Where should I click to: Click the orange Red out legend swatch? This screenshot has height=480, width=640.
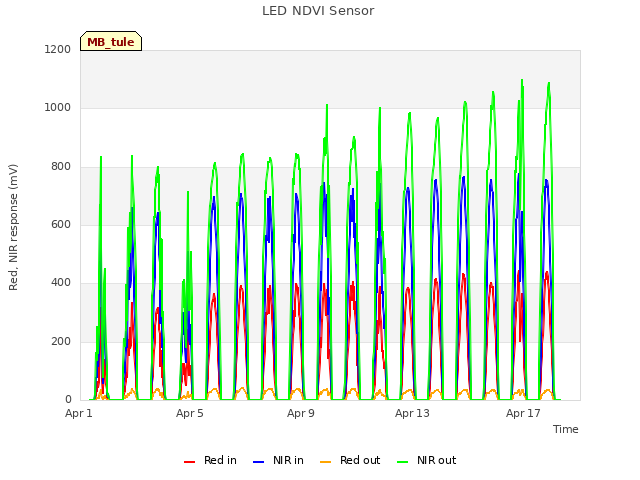[x=325, y=462]
